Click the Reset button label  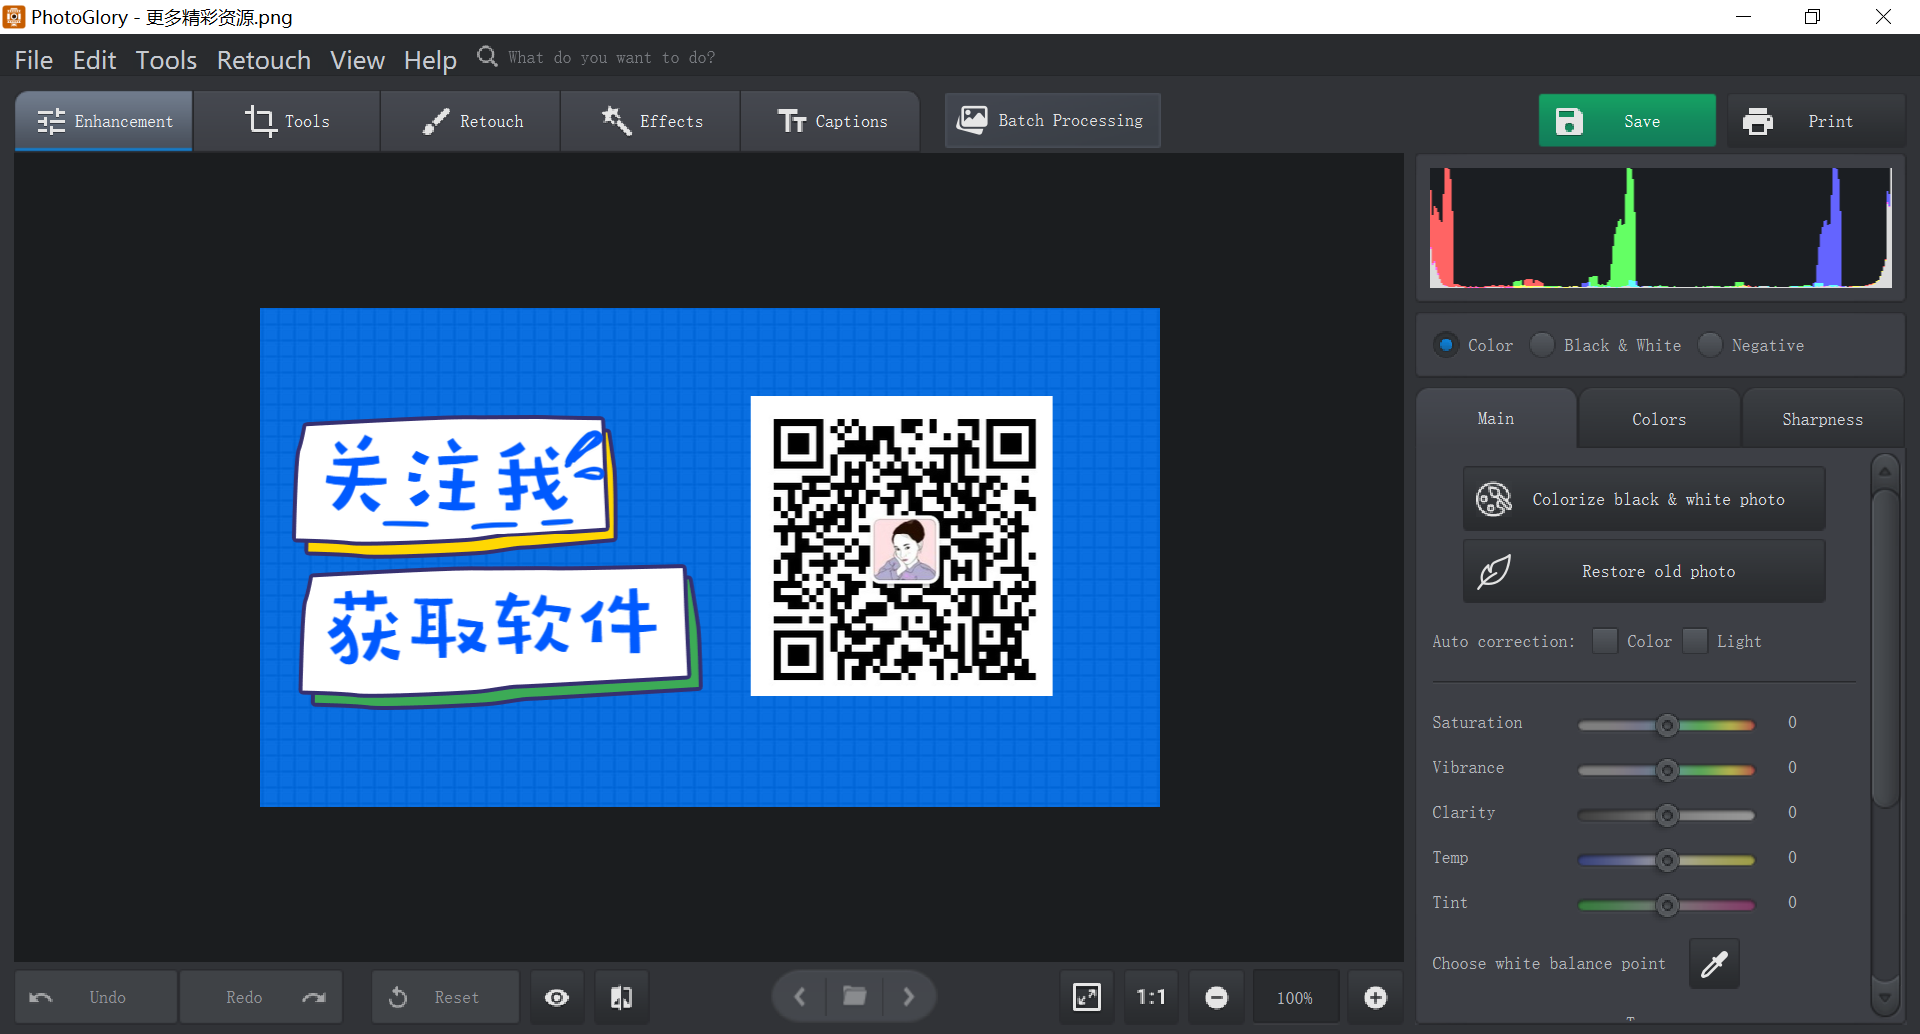point(456,997)
